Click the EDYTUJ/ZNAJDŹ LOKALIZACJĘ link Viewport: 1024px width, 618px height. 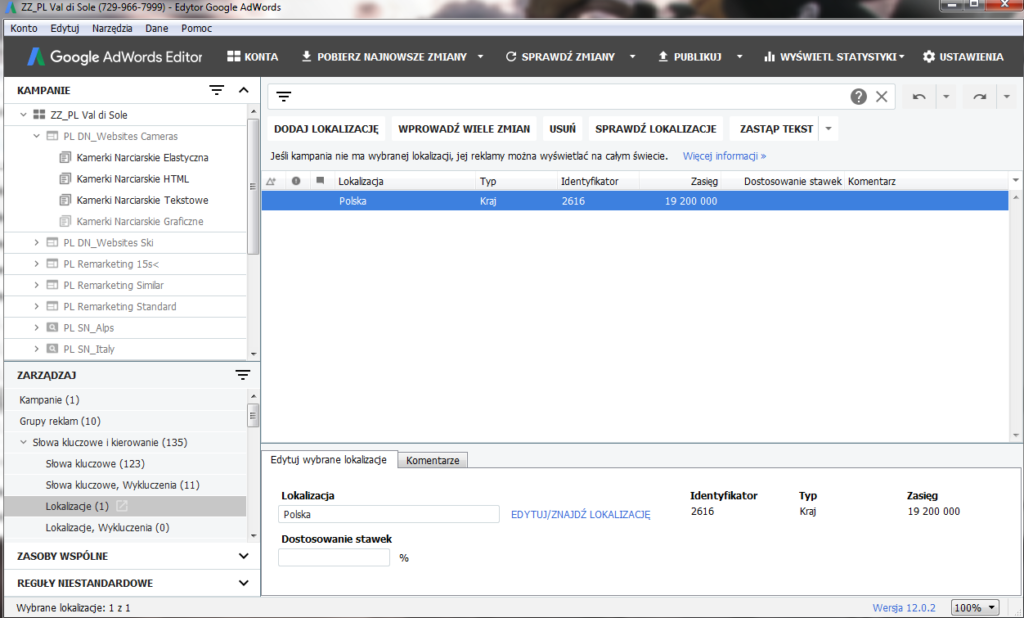582,513
